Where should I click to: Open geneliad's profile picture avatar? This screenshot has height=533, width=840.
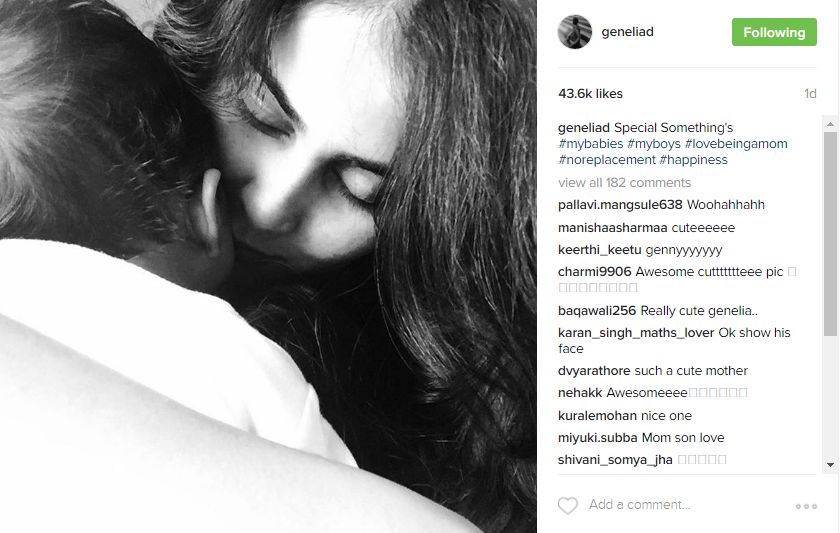click(x=575, y=32)
